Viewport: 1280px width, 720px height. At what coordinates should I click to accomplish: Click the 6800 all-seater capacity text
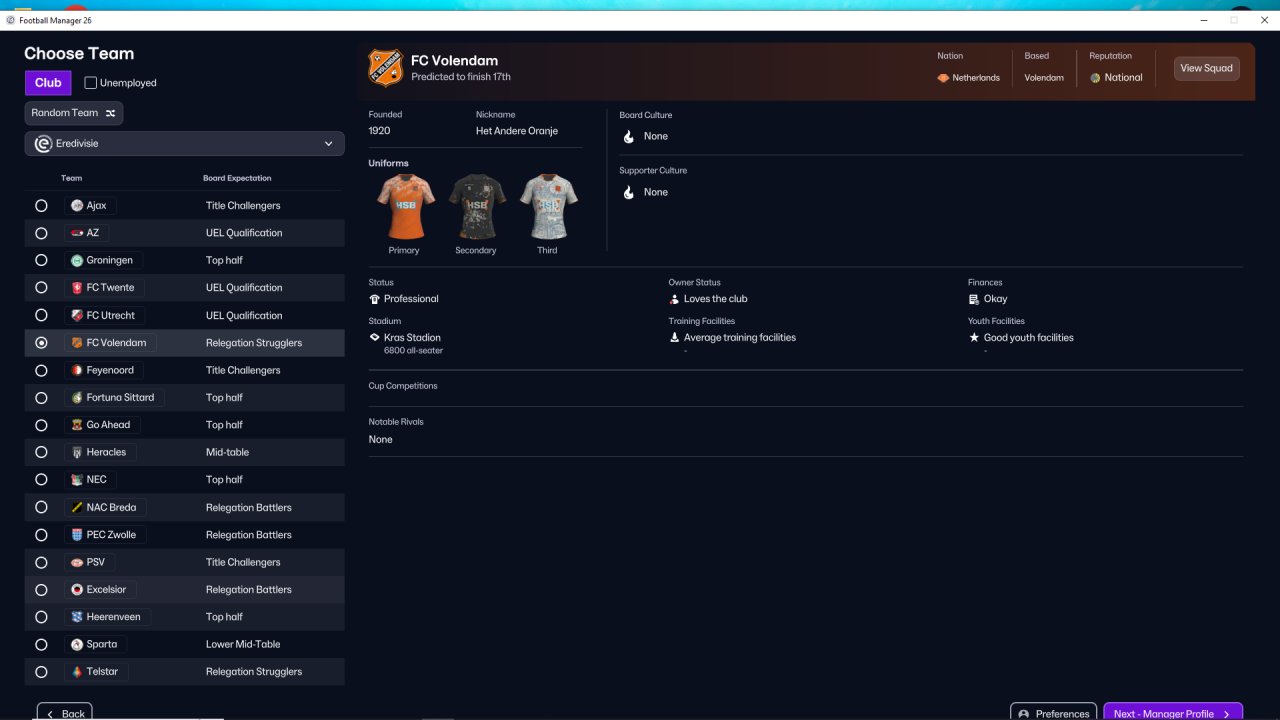(x=413, y=351)
